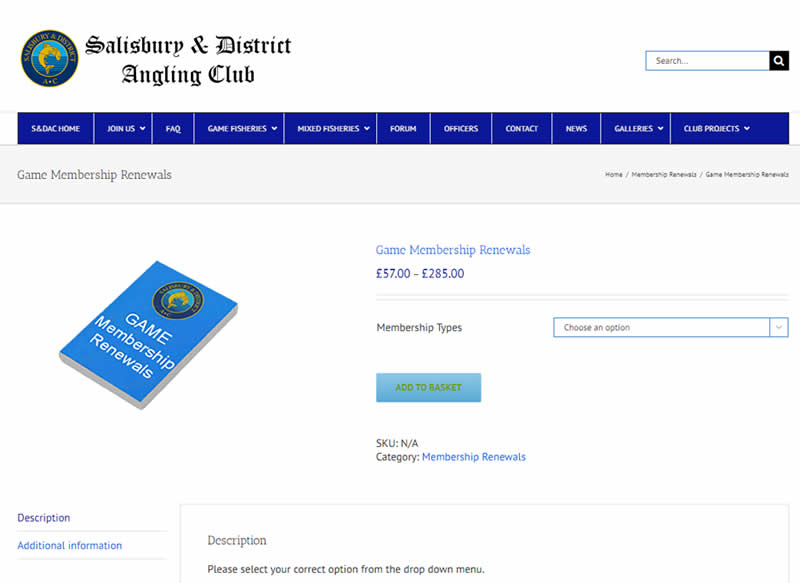Click the GAME Membership Renewals product image
Screen dimensions: 800x583
click(x=148, y=335)
